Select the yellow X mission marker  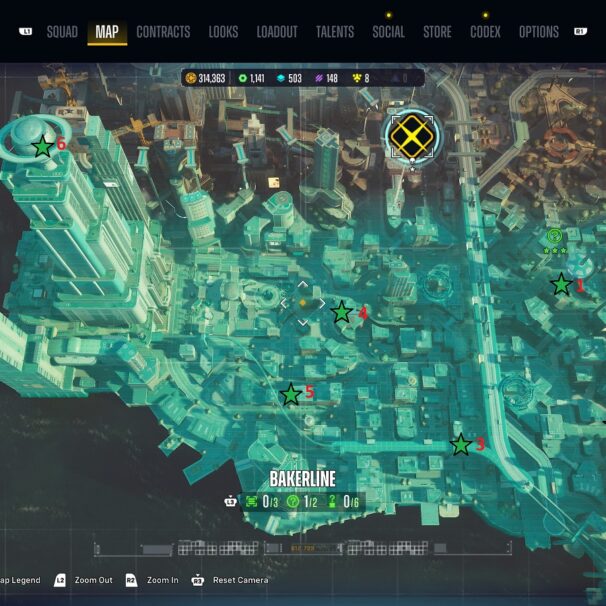(412, 136)
